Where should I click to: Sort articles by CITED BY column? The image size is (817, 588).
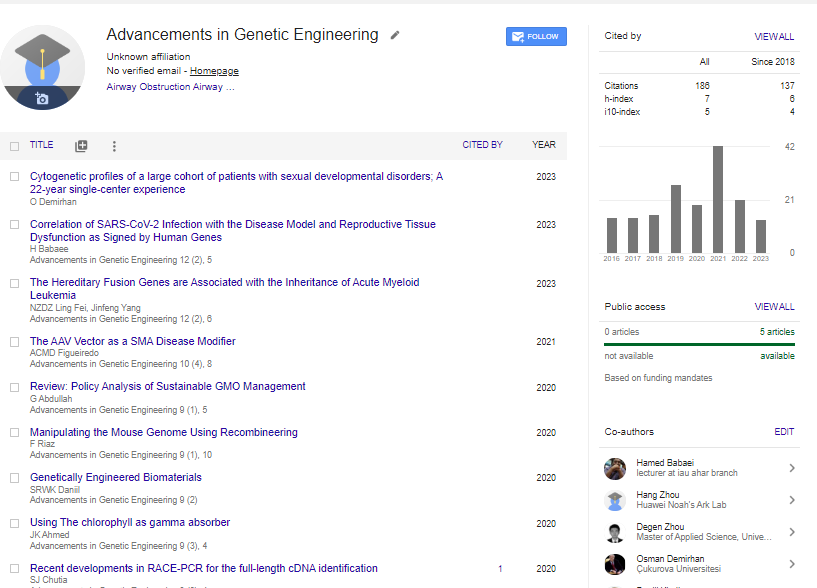point(482,145)
